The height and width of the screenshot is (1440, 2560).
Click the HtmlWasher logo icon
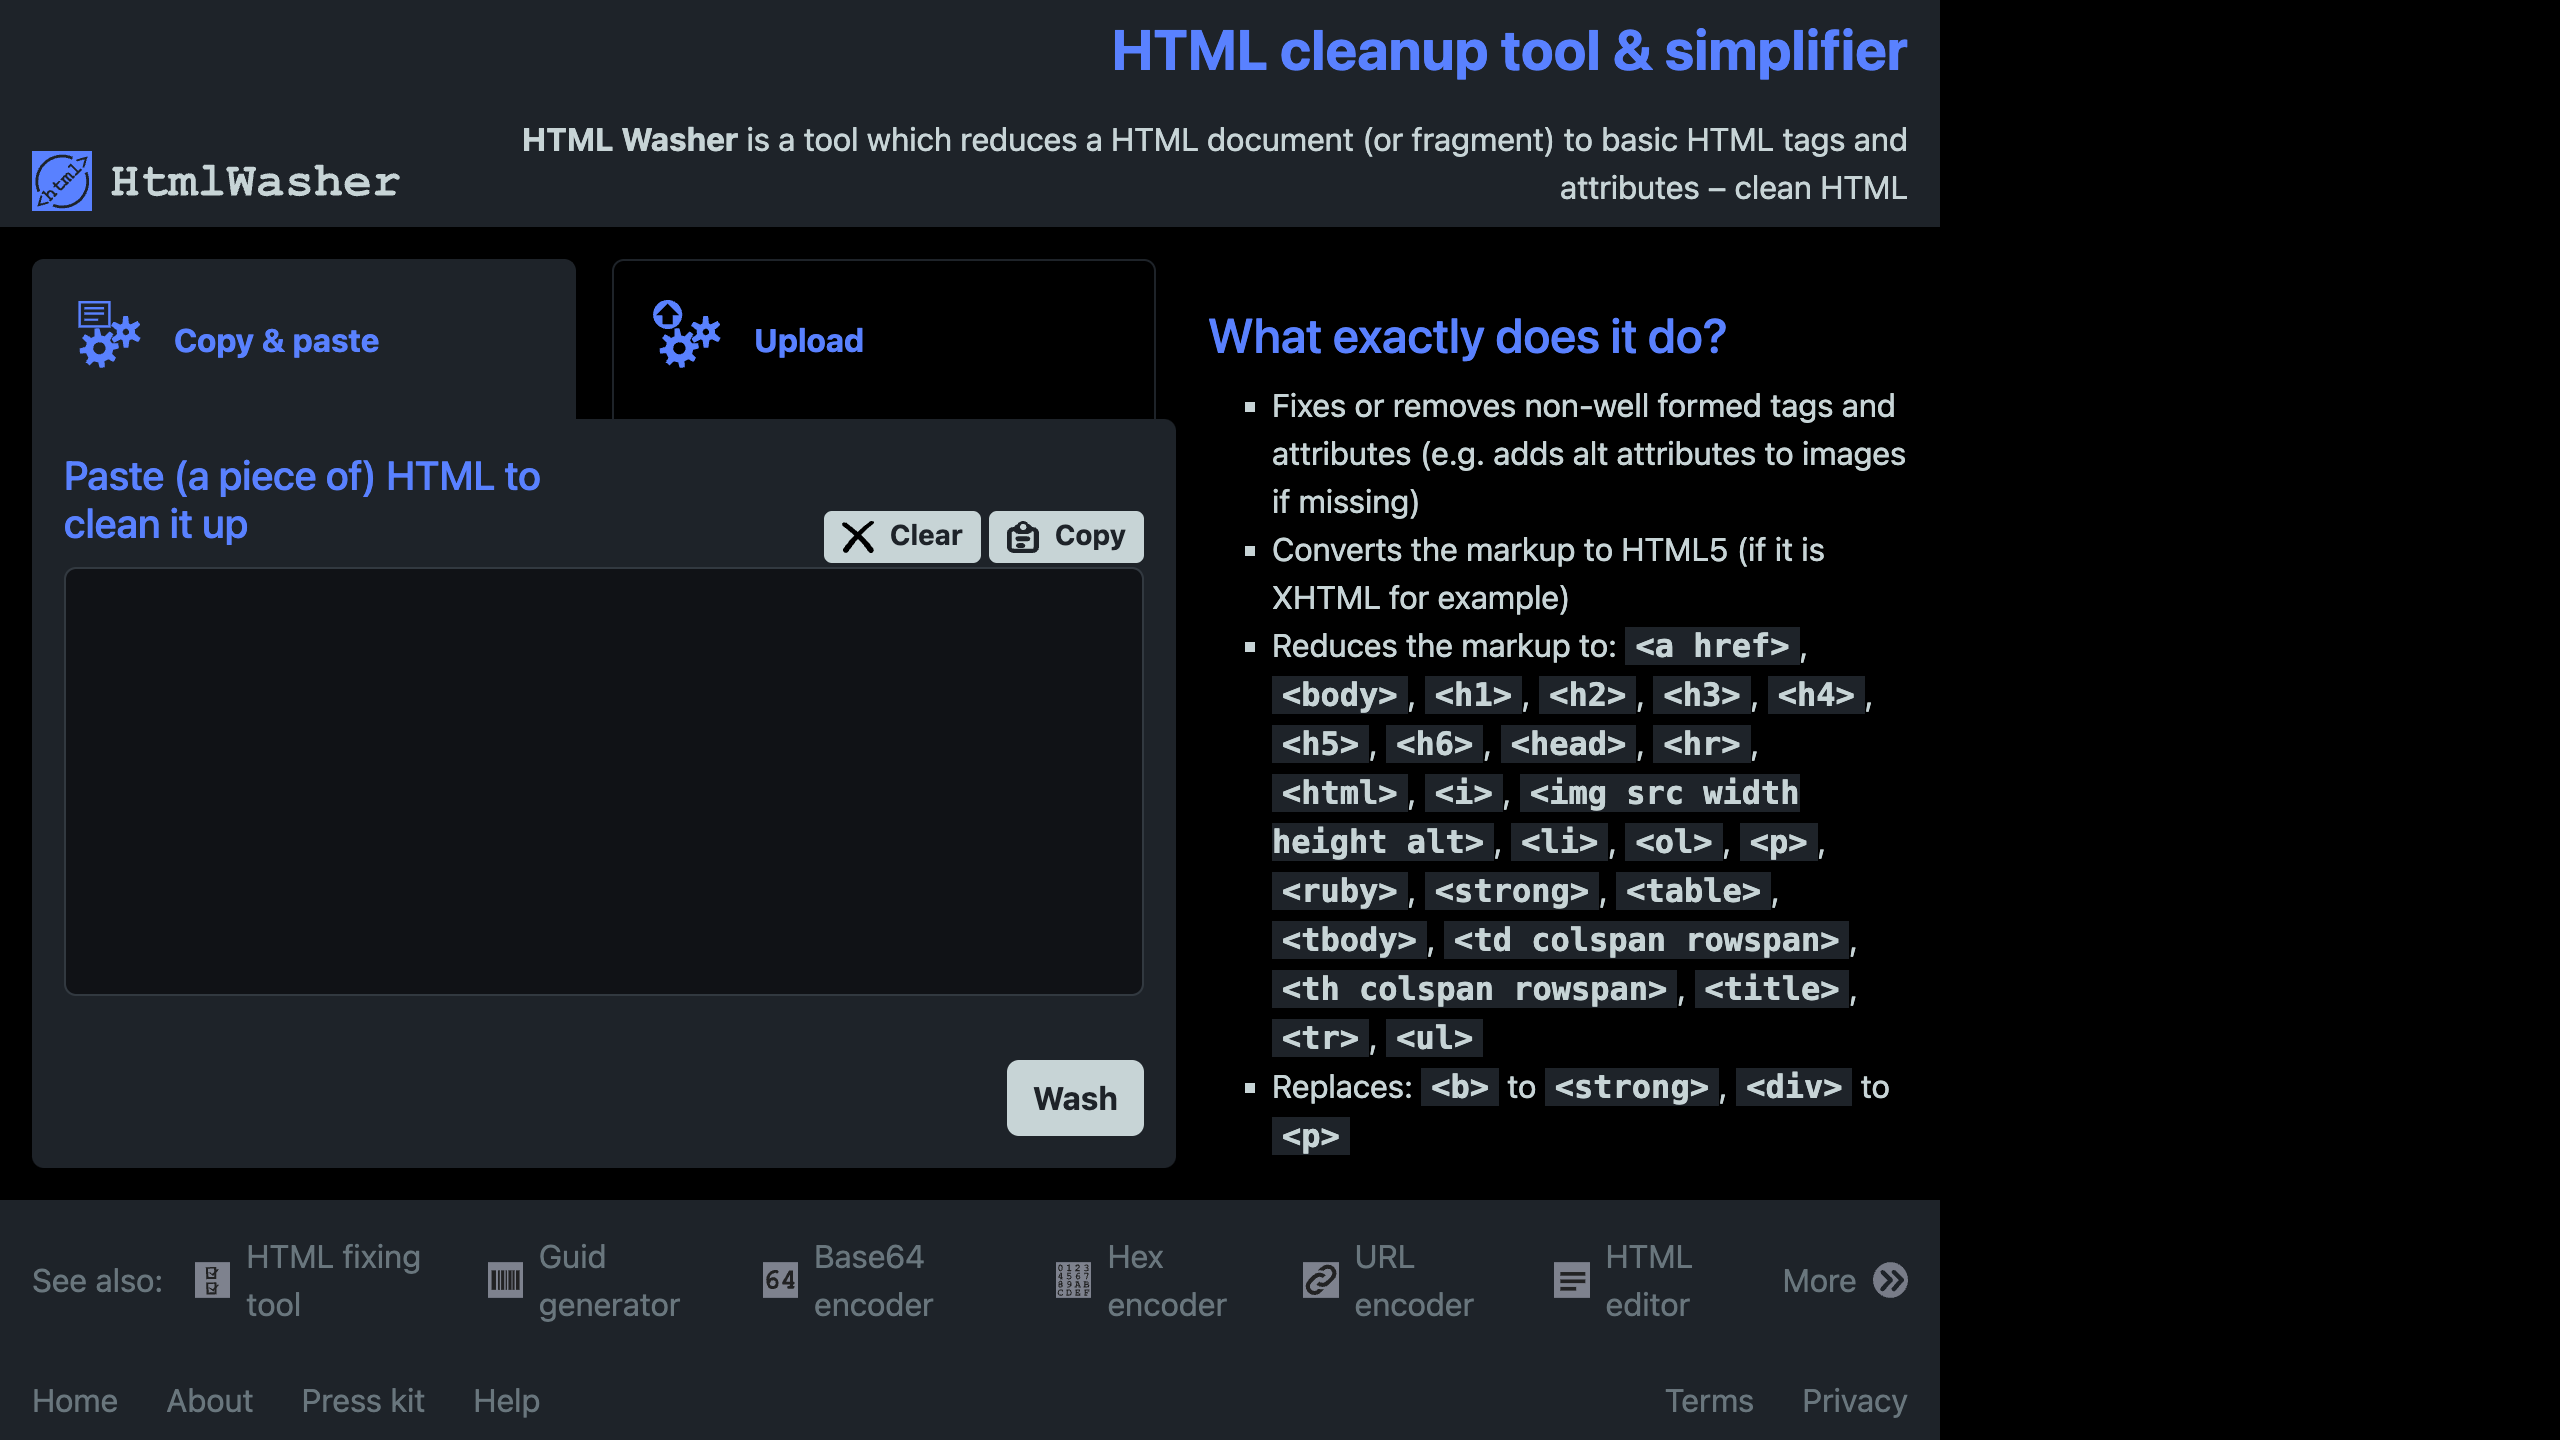coord(62,181)
